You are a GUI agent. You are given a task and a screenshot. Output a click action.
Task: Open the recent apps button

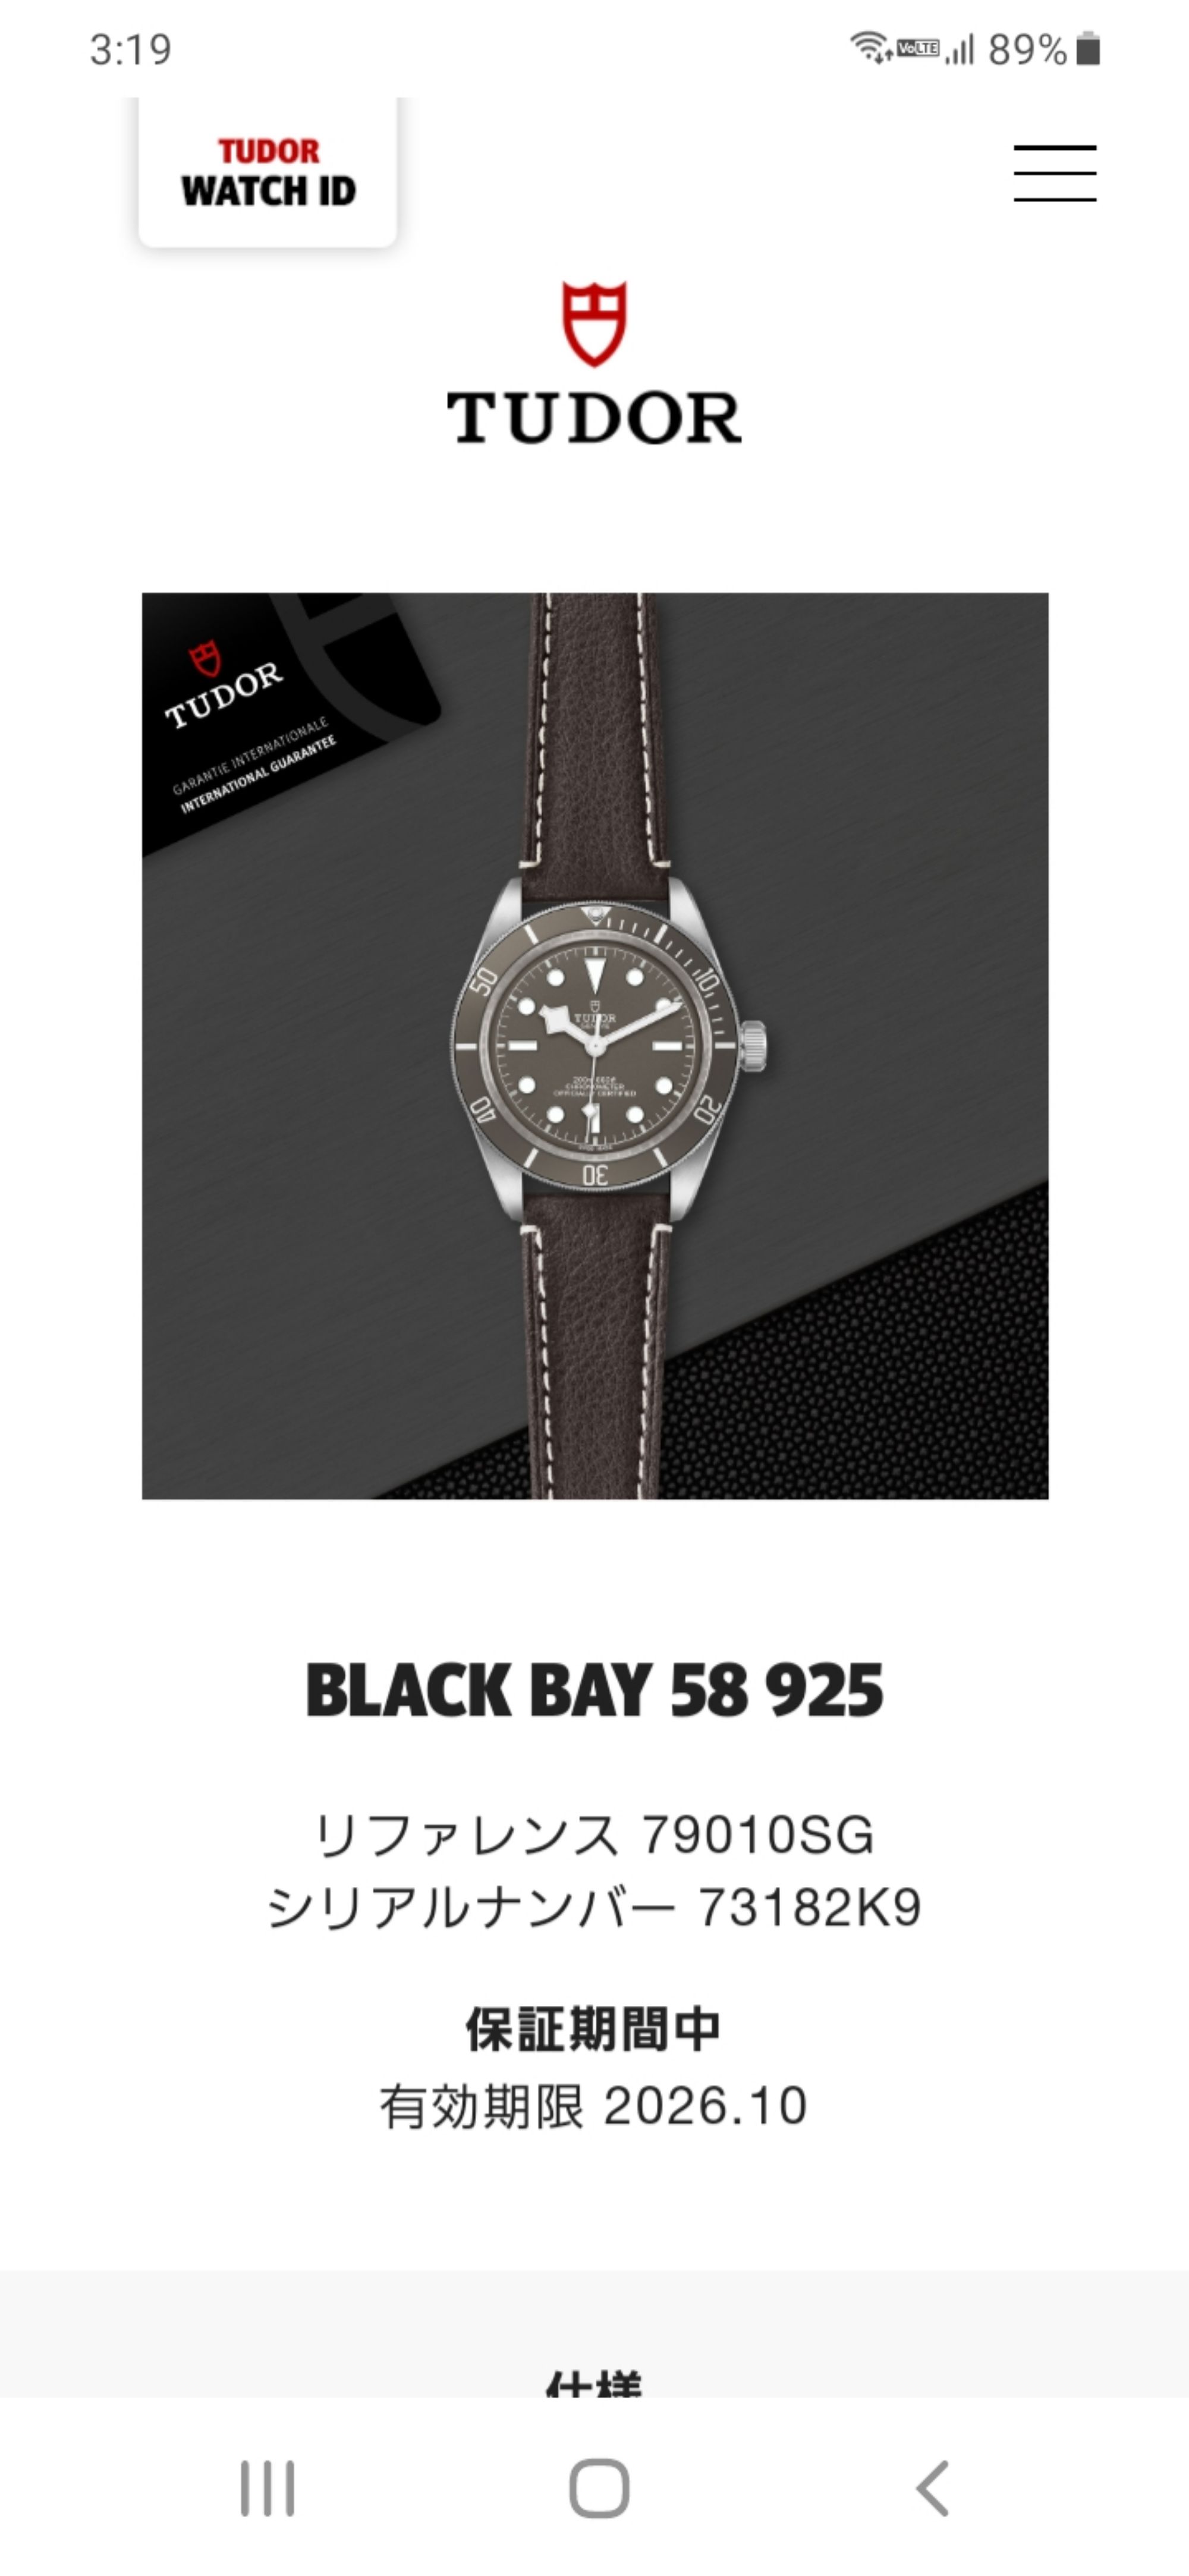click(267, 2488)
